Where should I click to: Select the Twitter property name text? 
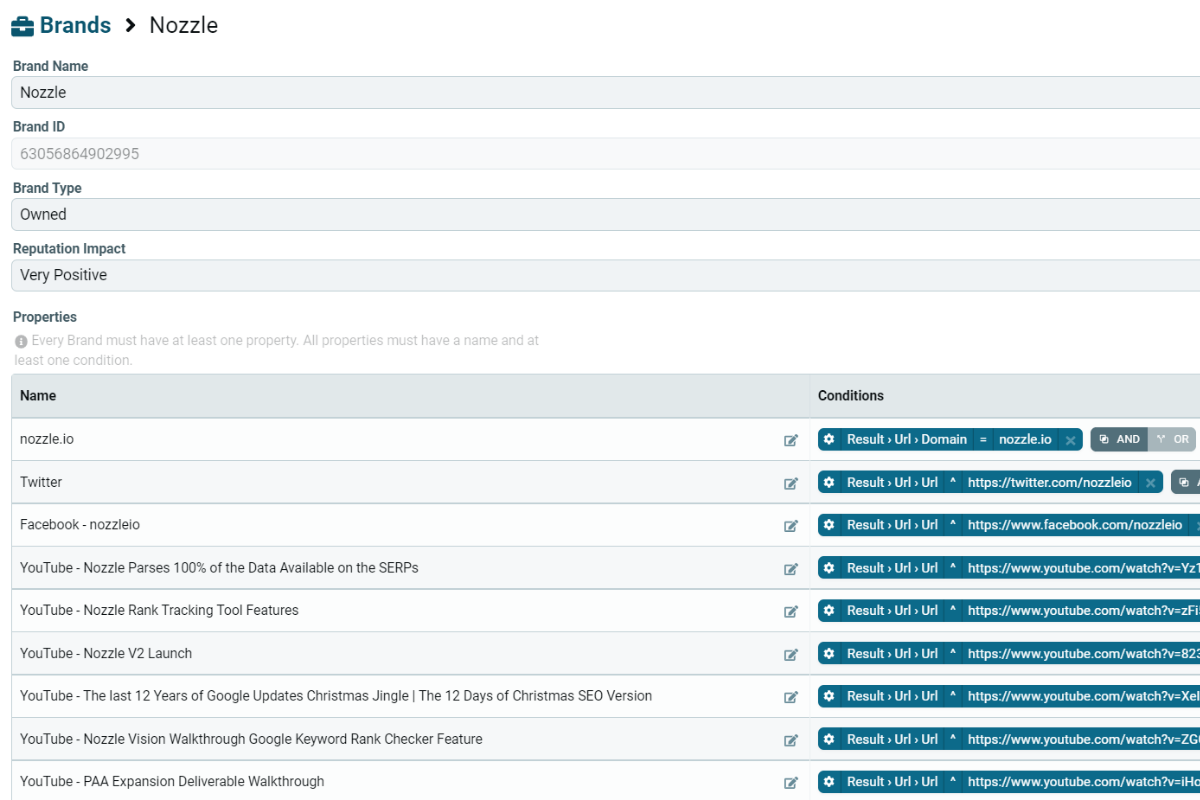click(41, 482)
